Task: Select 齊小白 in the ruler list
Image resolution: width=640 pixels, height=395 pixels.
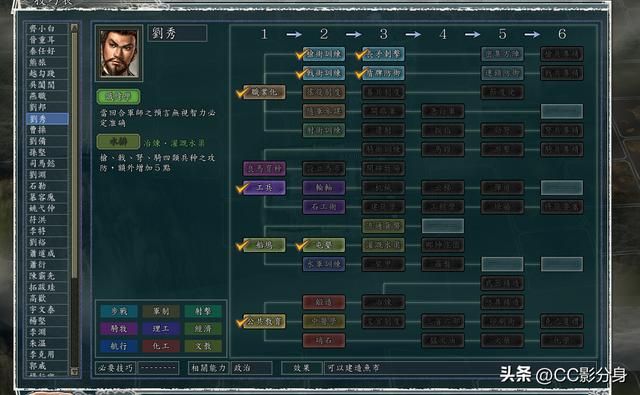Action: tap(47, 29)
